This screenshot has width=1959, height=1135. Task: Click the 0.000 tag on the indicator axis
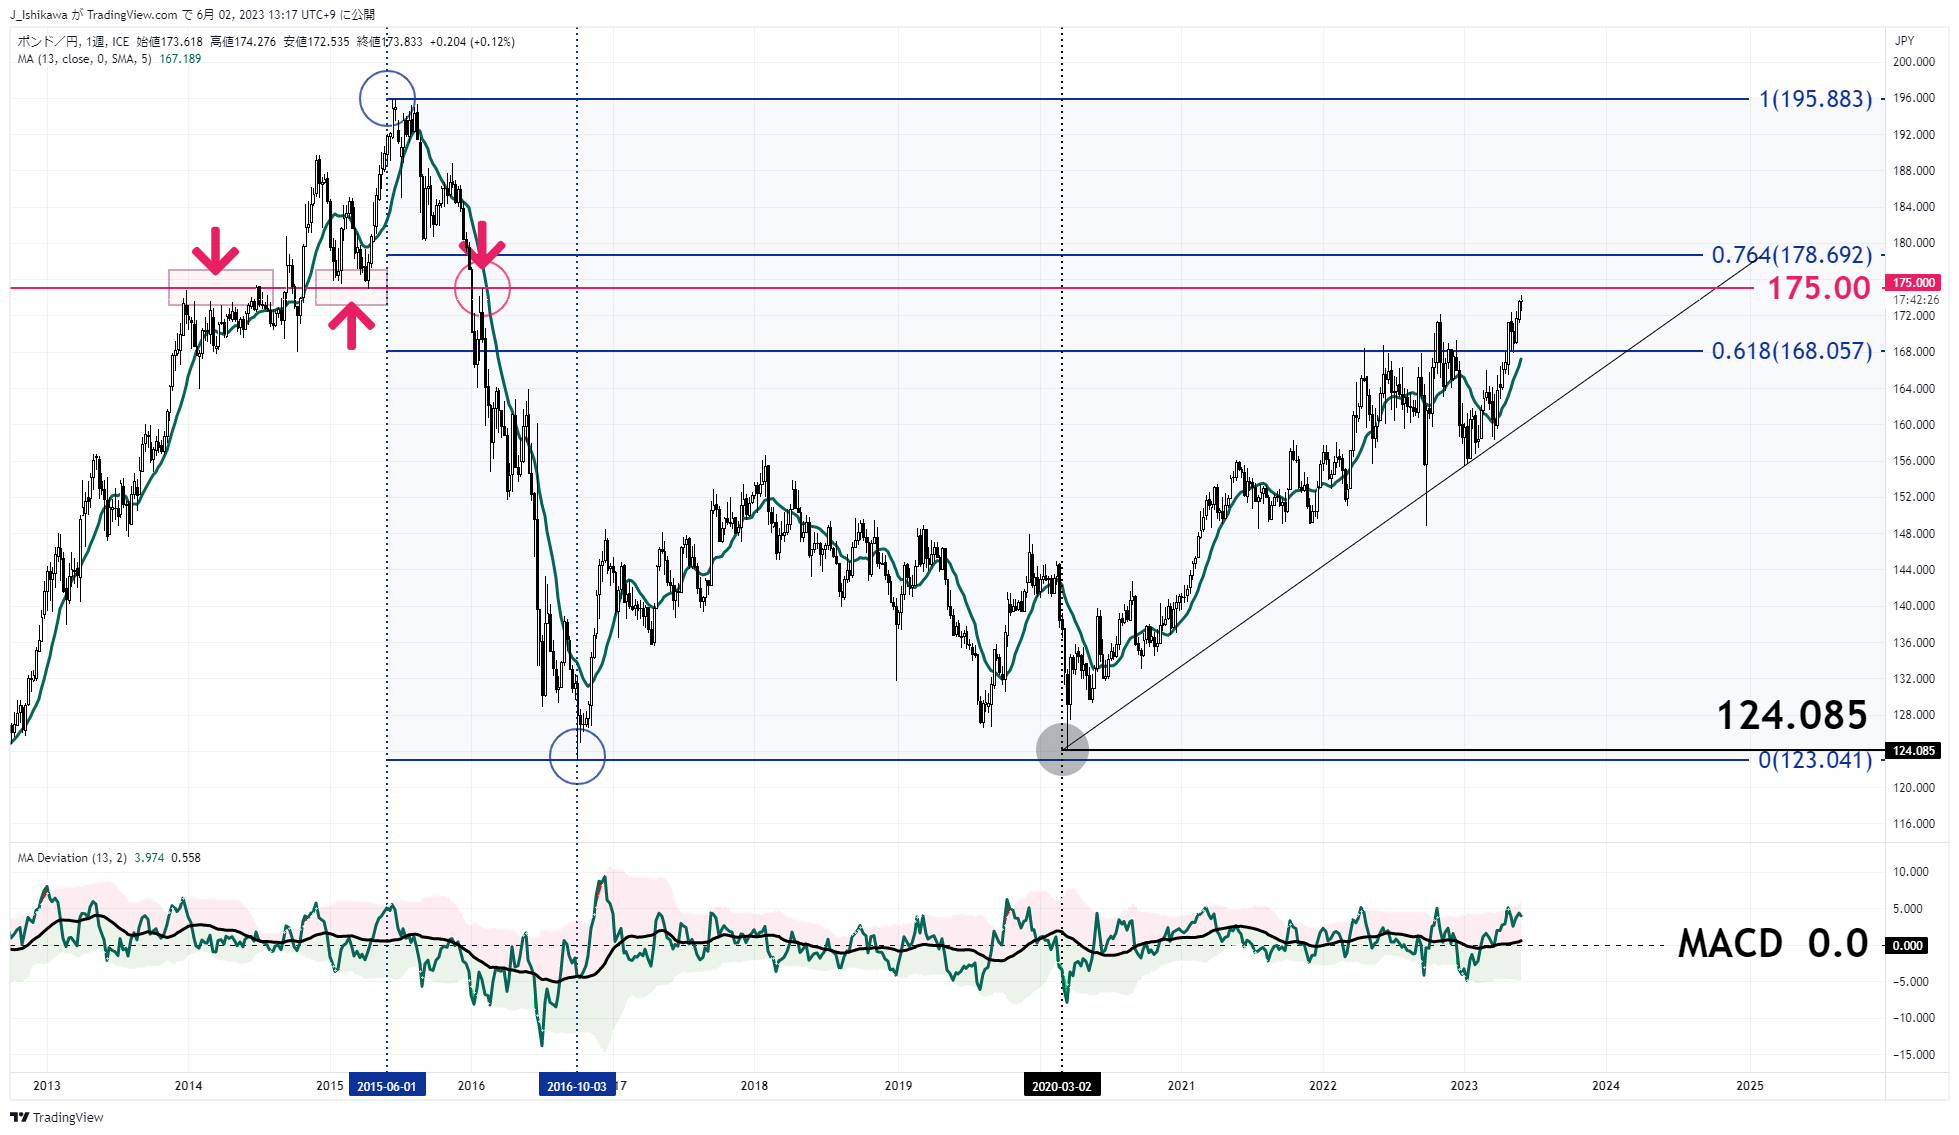1907,945
